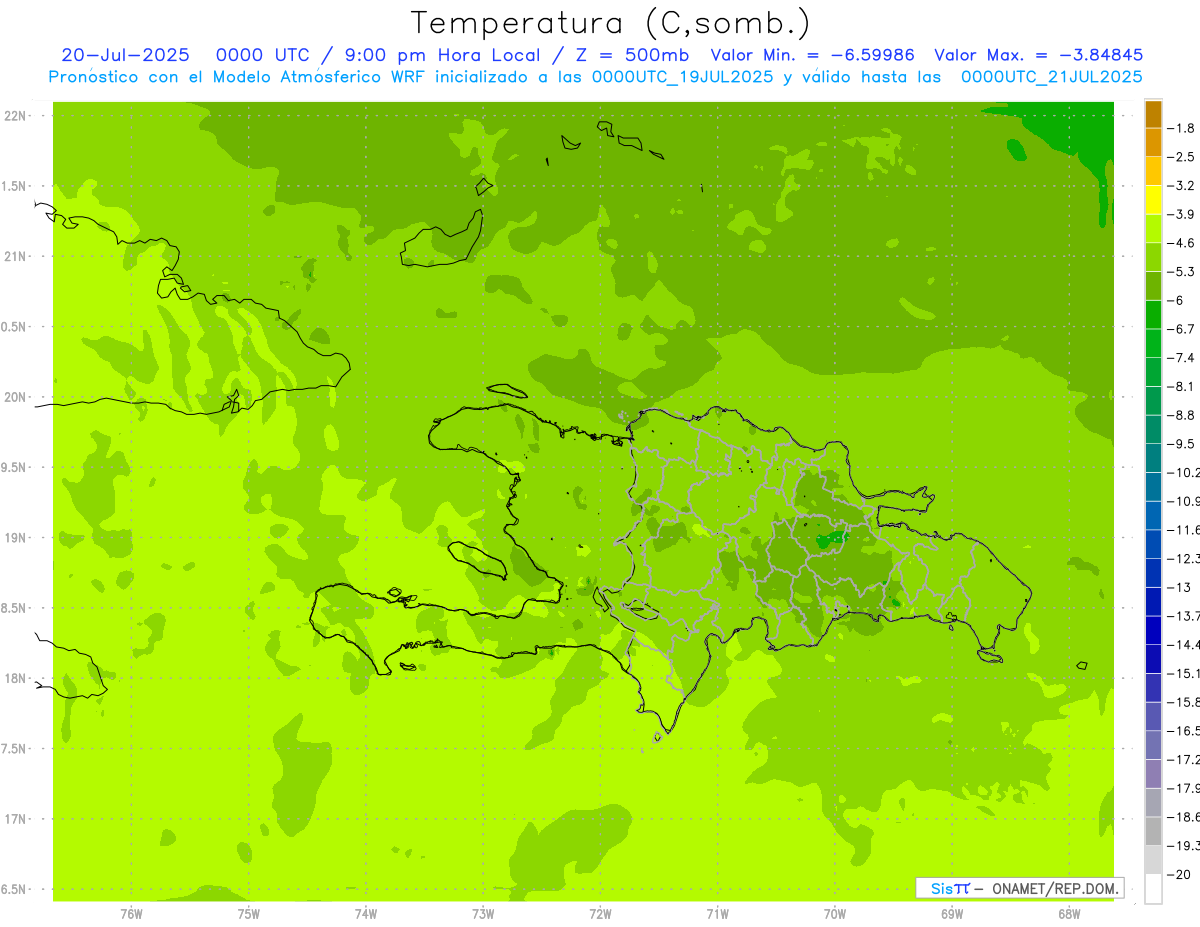Viewport: 1200px width, 927px height.
Task: Click the '-2.5' colorbar value
Action: [1181, 157]
